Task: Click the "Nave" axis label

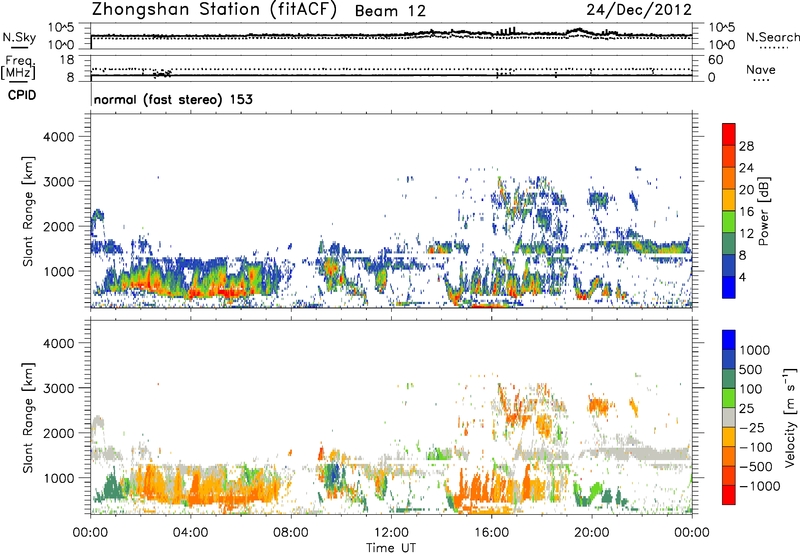Action: coord(761,69)
